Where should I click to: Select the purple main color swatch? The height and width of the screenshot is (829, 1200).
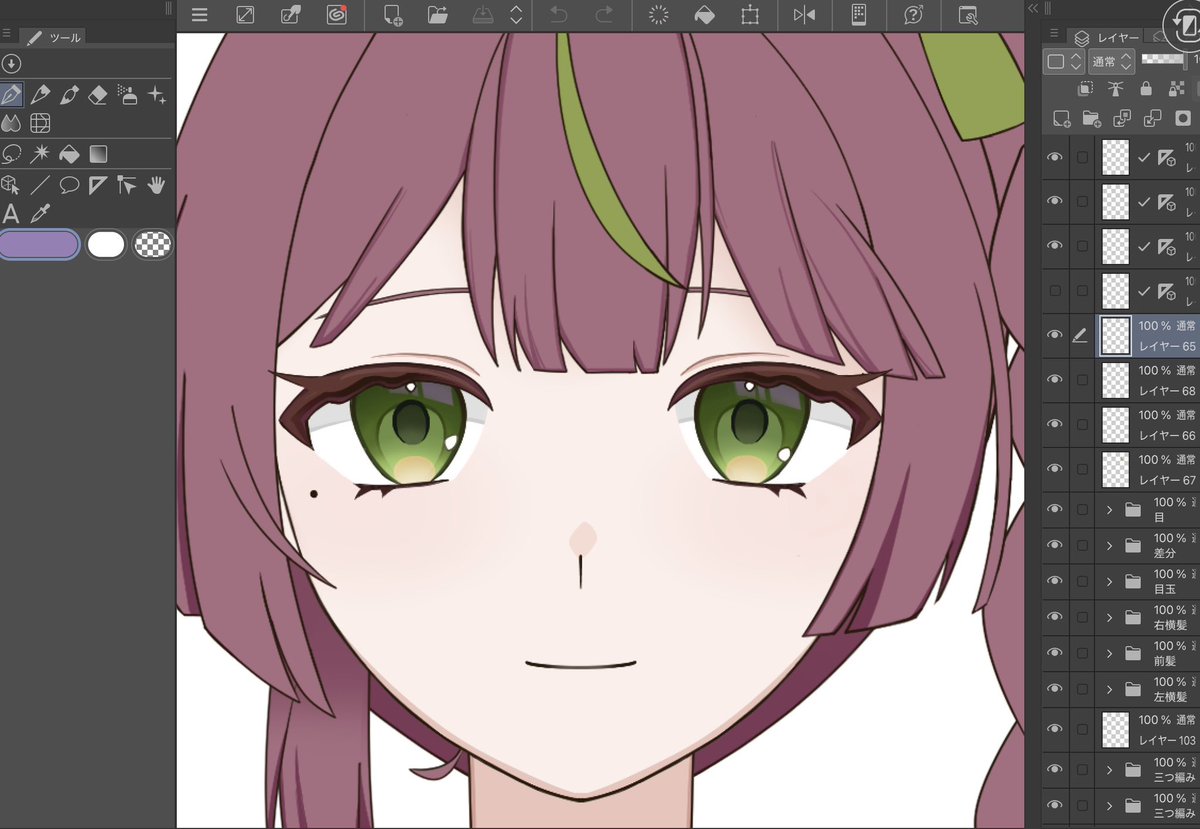click(39, 245)
